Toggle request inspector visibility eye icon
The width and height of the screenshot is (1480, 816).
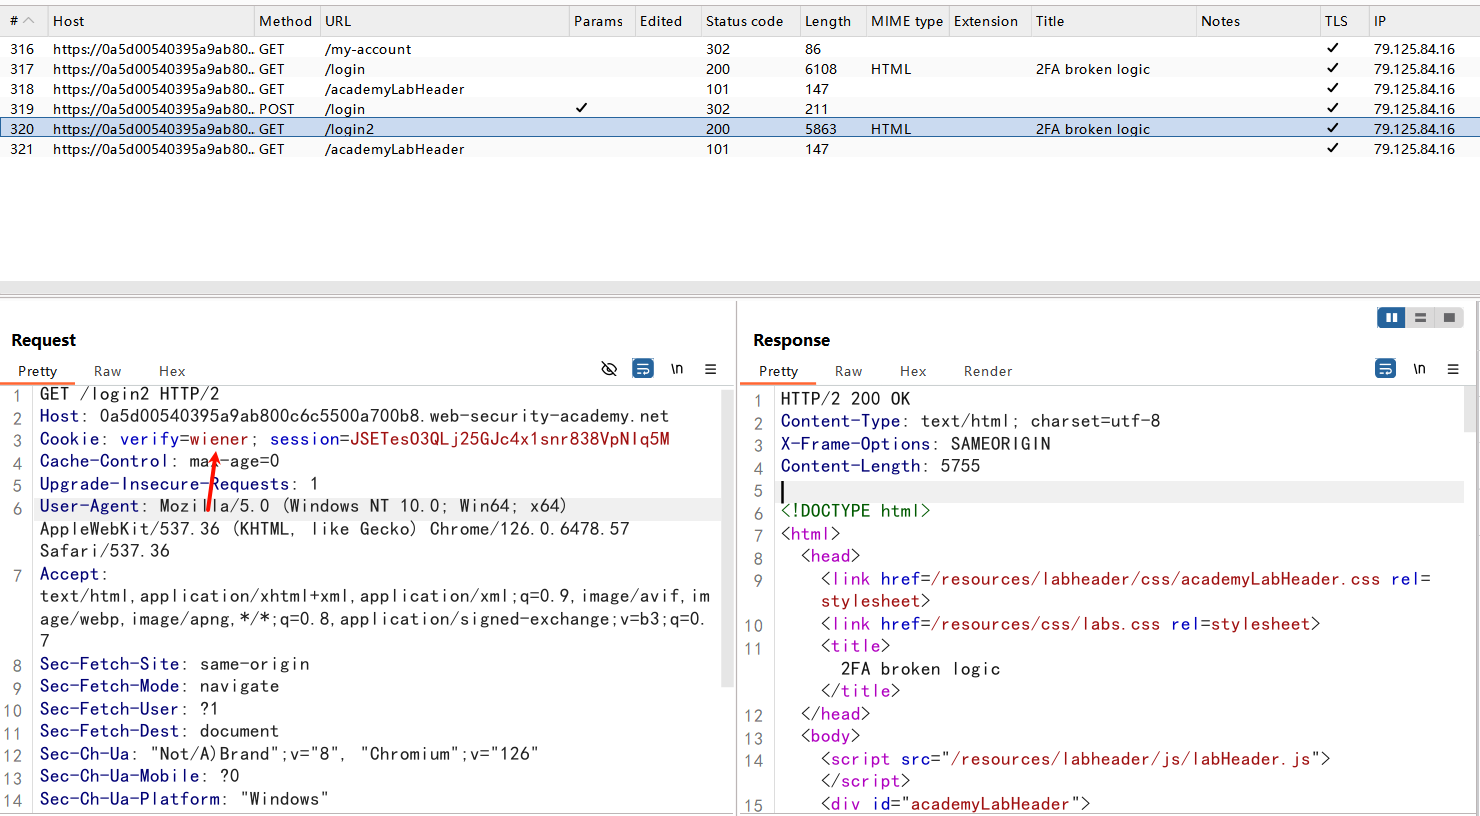609,369
